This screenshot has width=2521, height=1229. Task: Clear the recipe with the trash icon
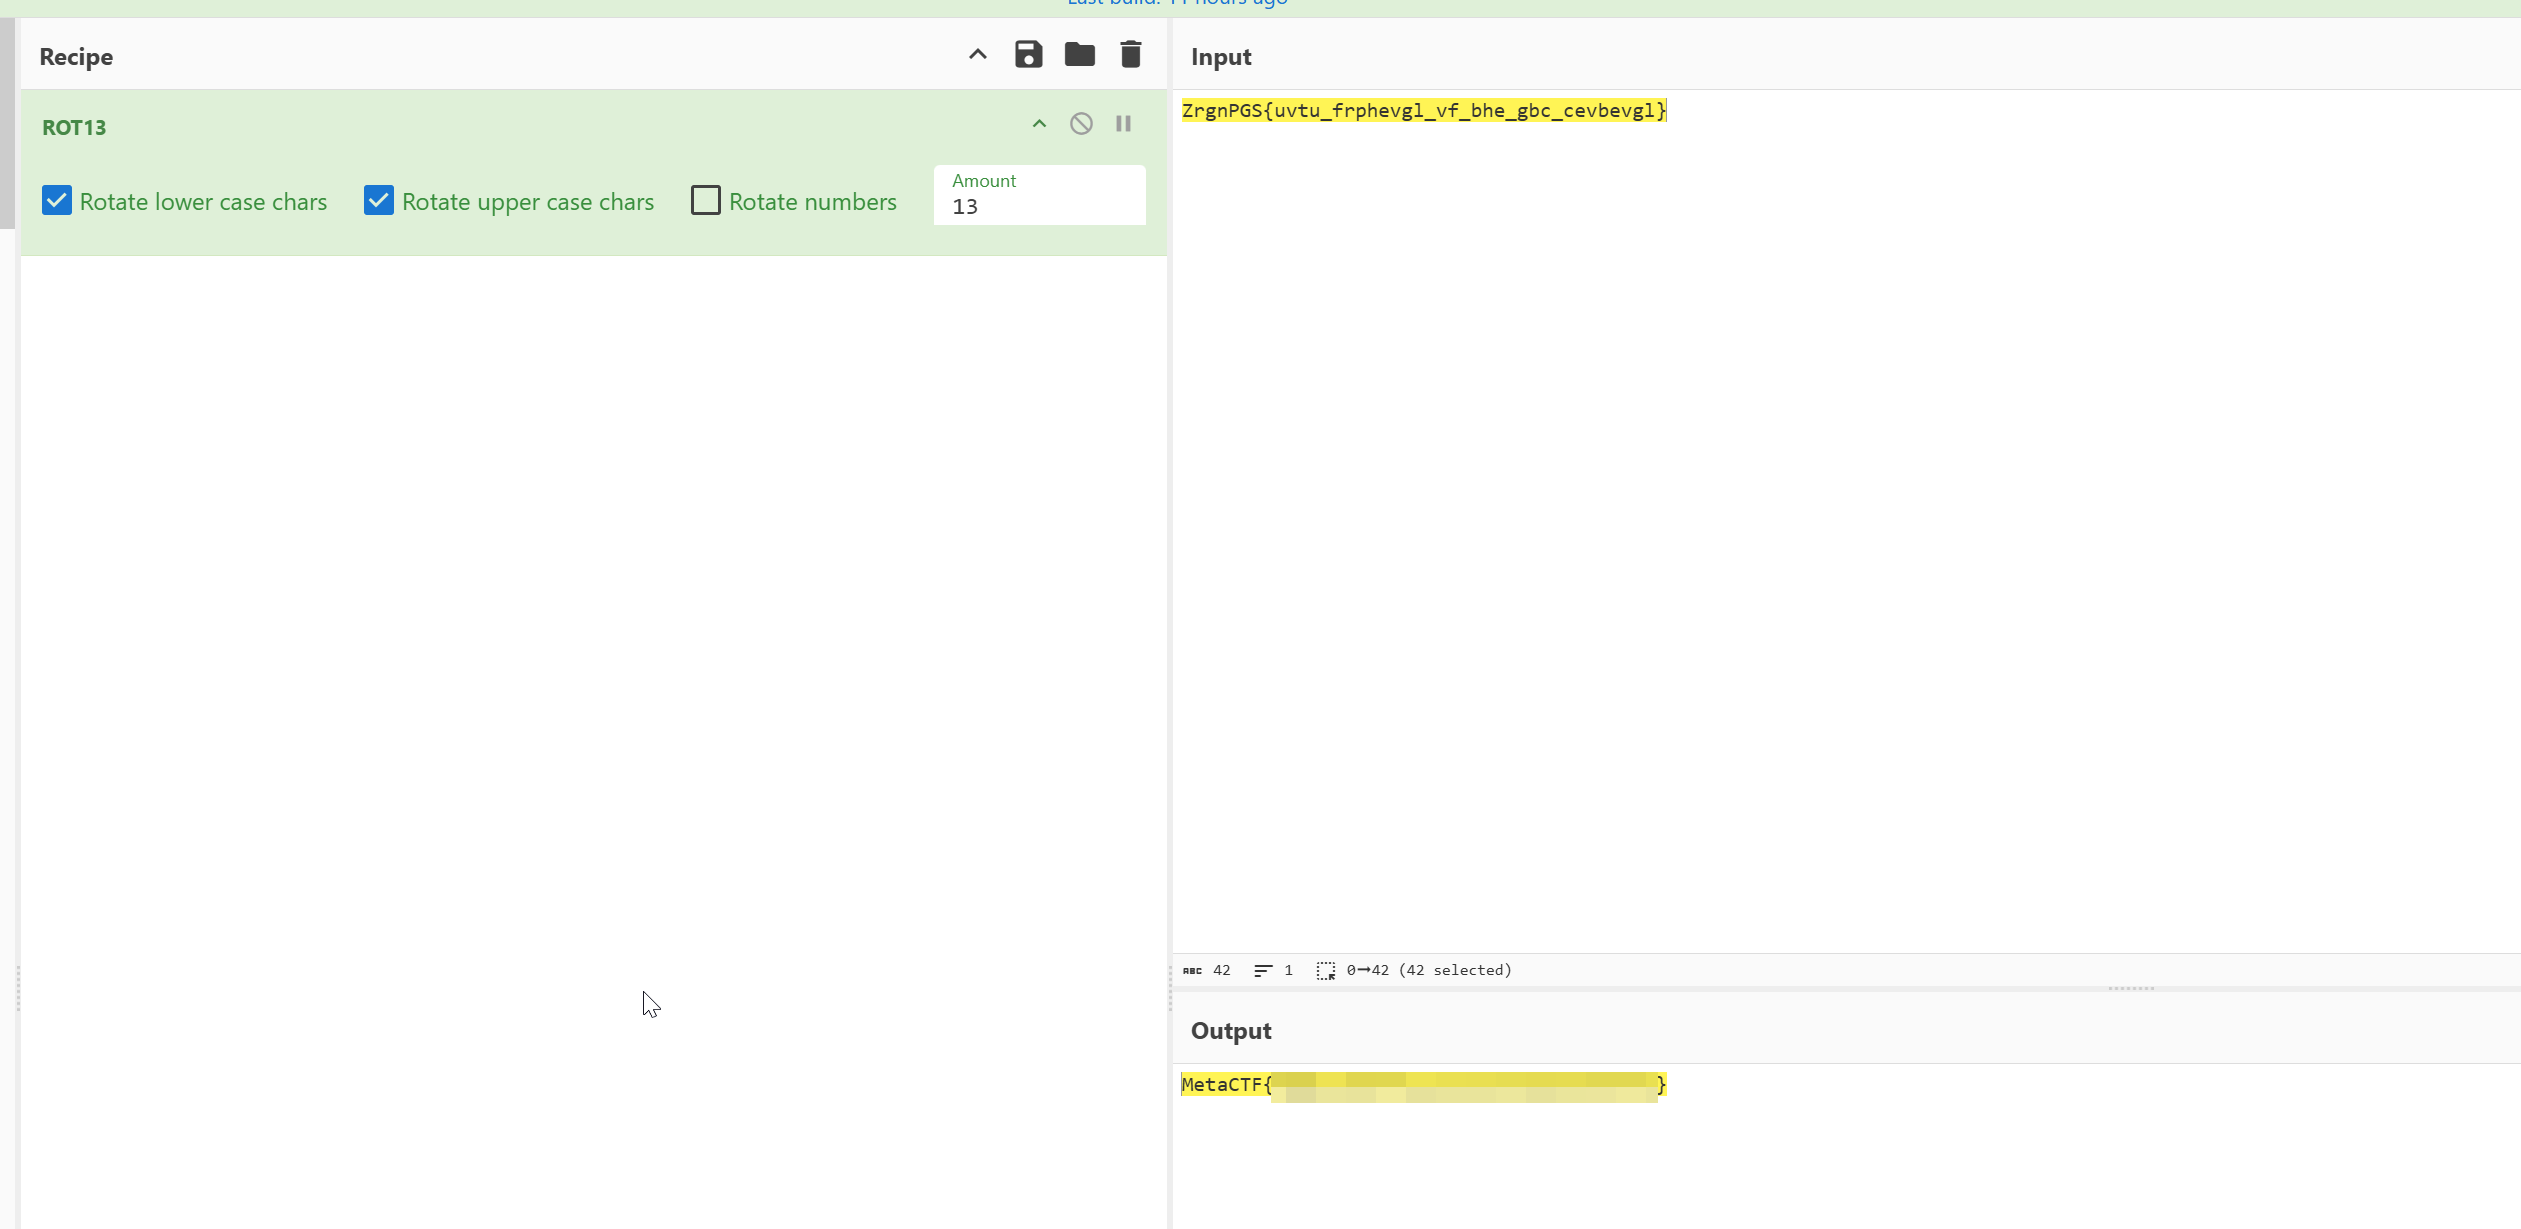point(1131,55)
